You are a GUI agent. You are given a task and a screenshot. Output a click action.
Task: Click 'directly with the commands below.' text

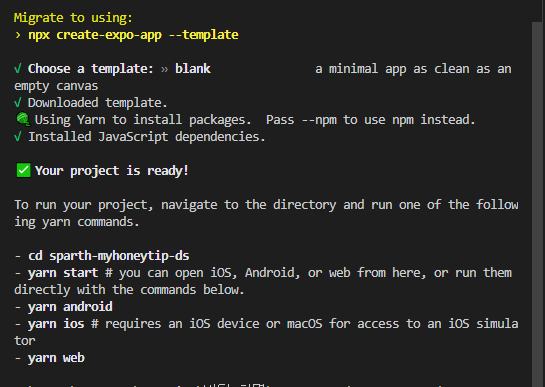129,290
